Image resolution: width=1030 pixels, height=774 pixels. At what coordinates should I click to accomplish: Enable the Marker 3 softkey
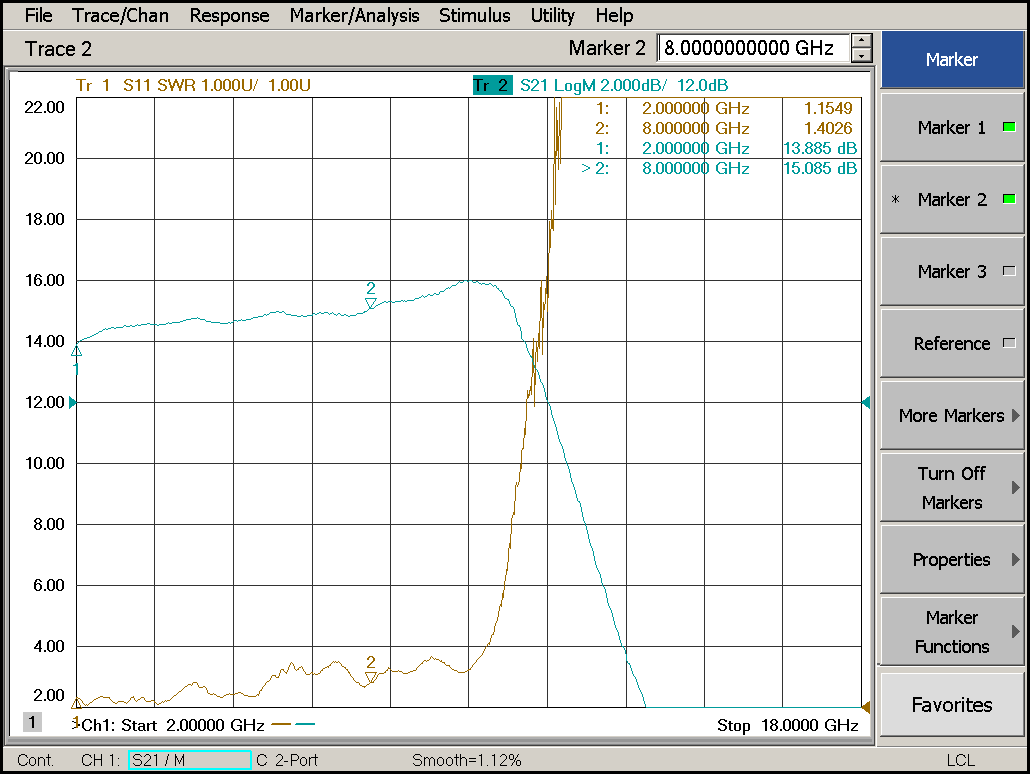[x=951, y=271]
